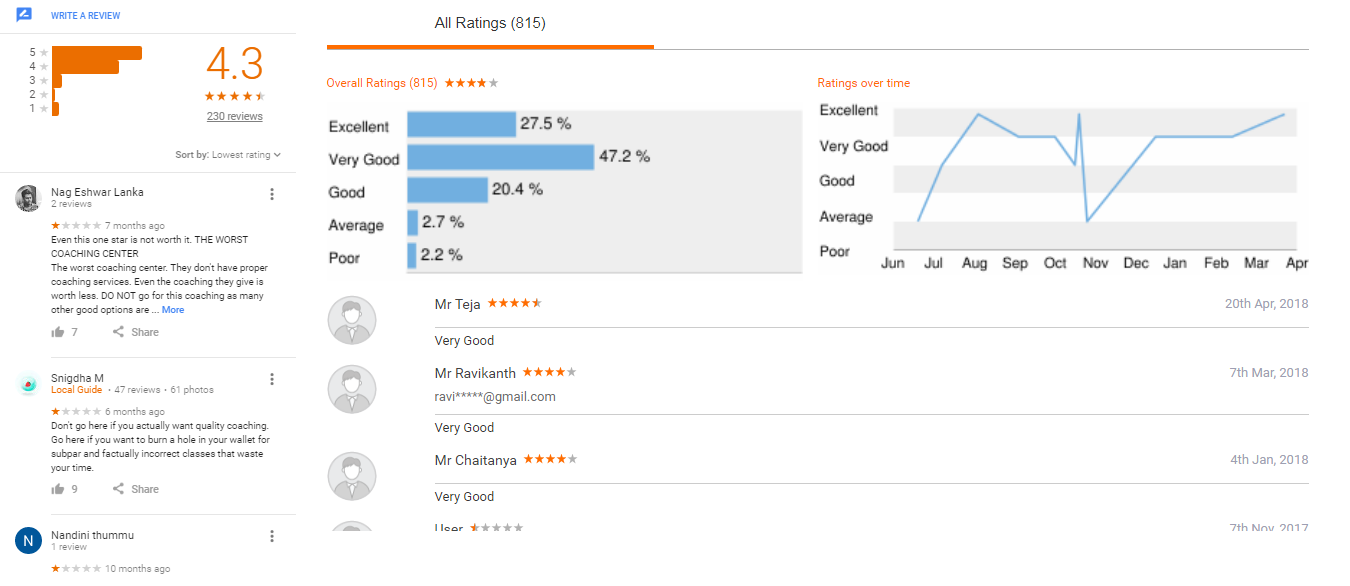This screenshot has height=586, width=1350.
Task: Click the Nandini thummu reviewer avatar
Action: [x=28, y=541]
